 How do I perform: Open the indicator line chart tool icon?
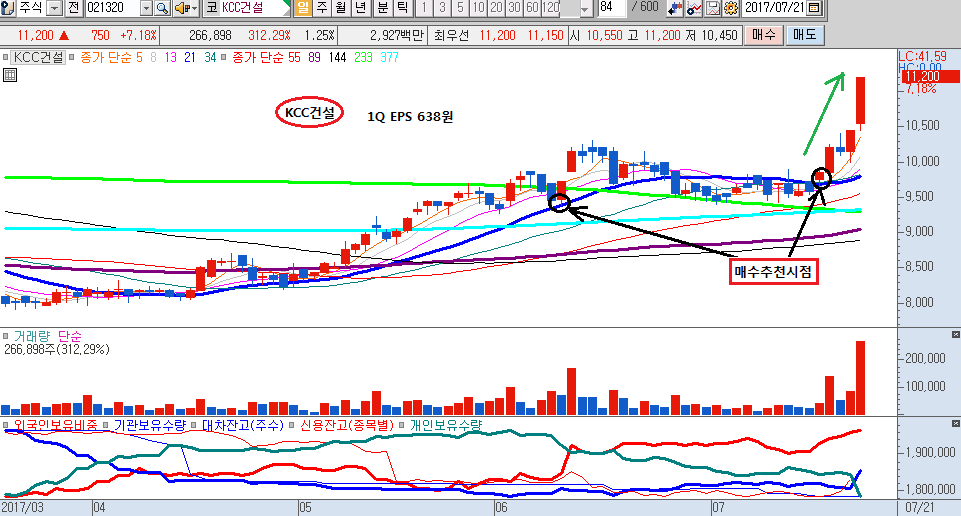[x=694, y=8]
